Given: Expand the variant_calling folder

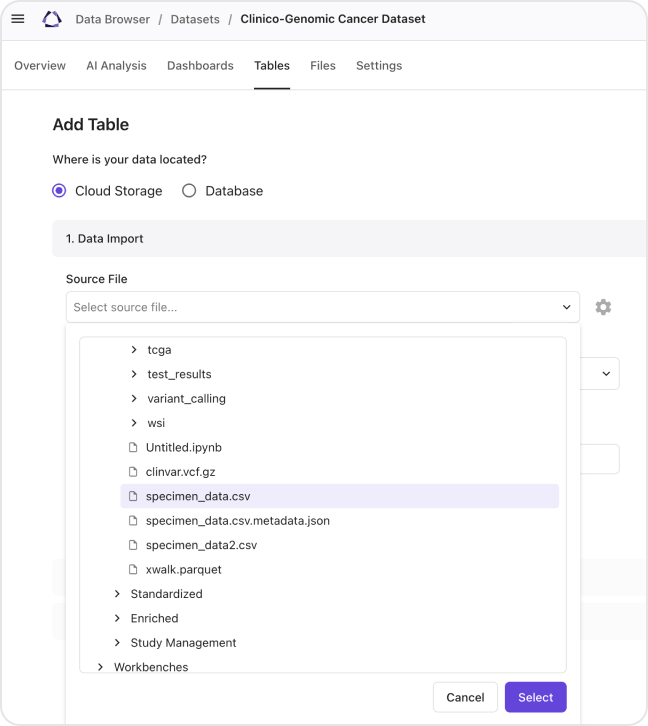Looking at the screenshot, I should [134, 399].
